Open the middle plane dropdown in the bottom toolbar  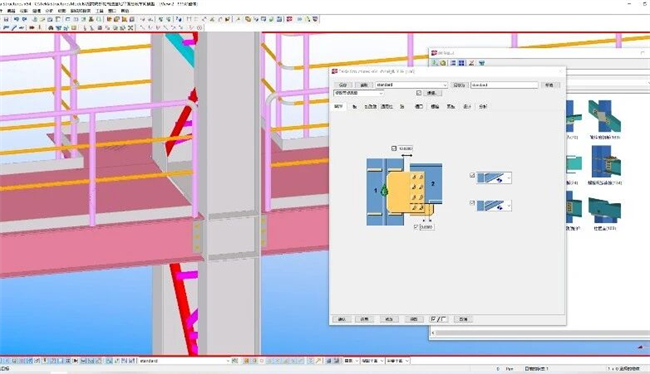pos(372,361)
